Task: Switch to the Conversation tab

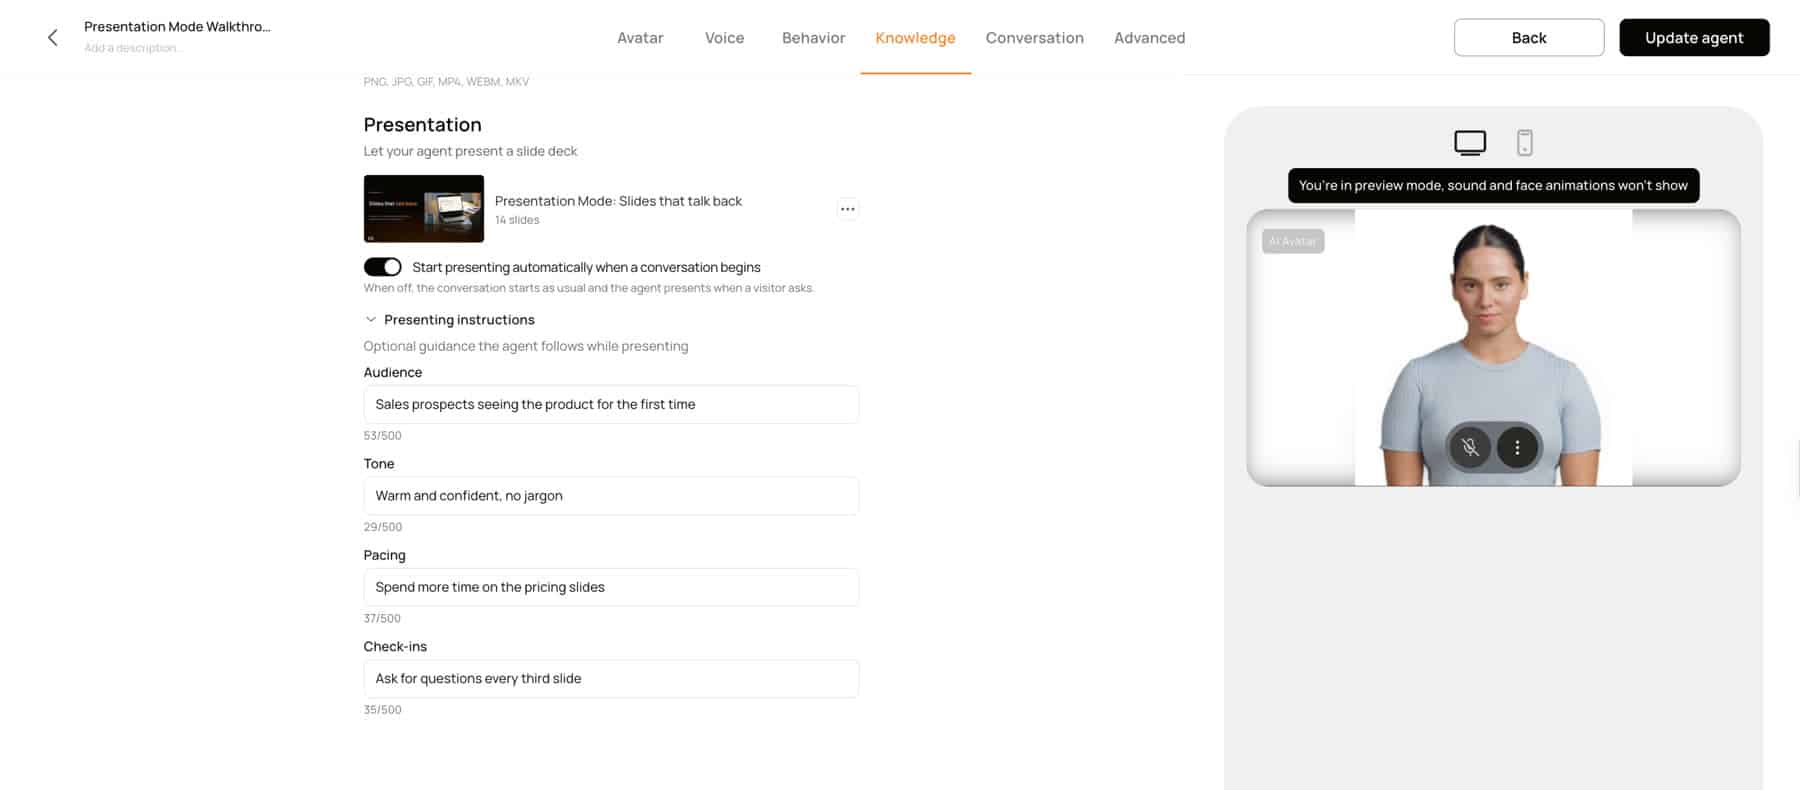Action: click(x=1034, y=38)
